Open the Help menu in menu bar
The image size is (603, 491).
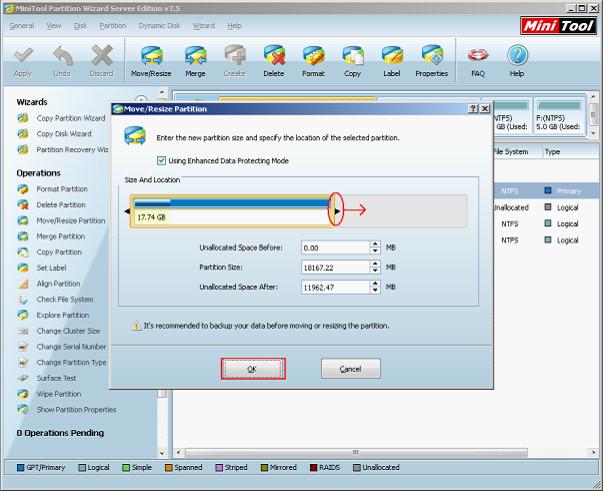(234, 26)
